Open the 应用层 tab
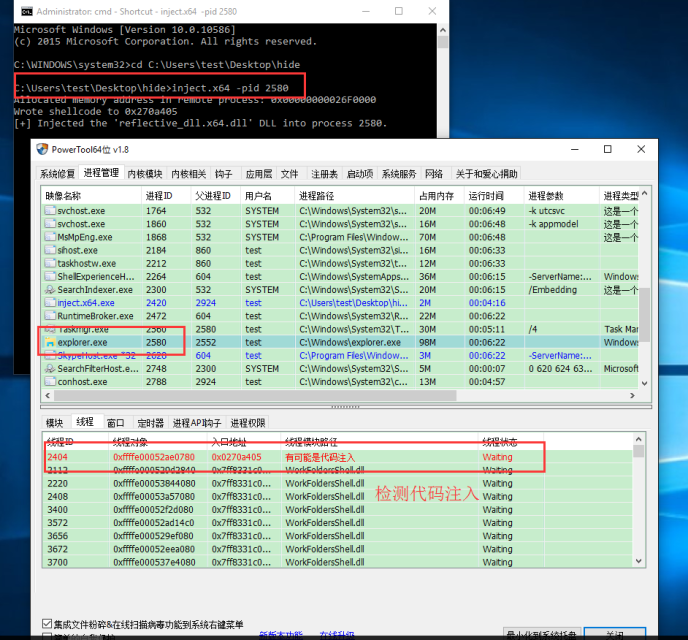Viewport: 688px width, 640px height. click(258, 174)
